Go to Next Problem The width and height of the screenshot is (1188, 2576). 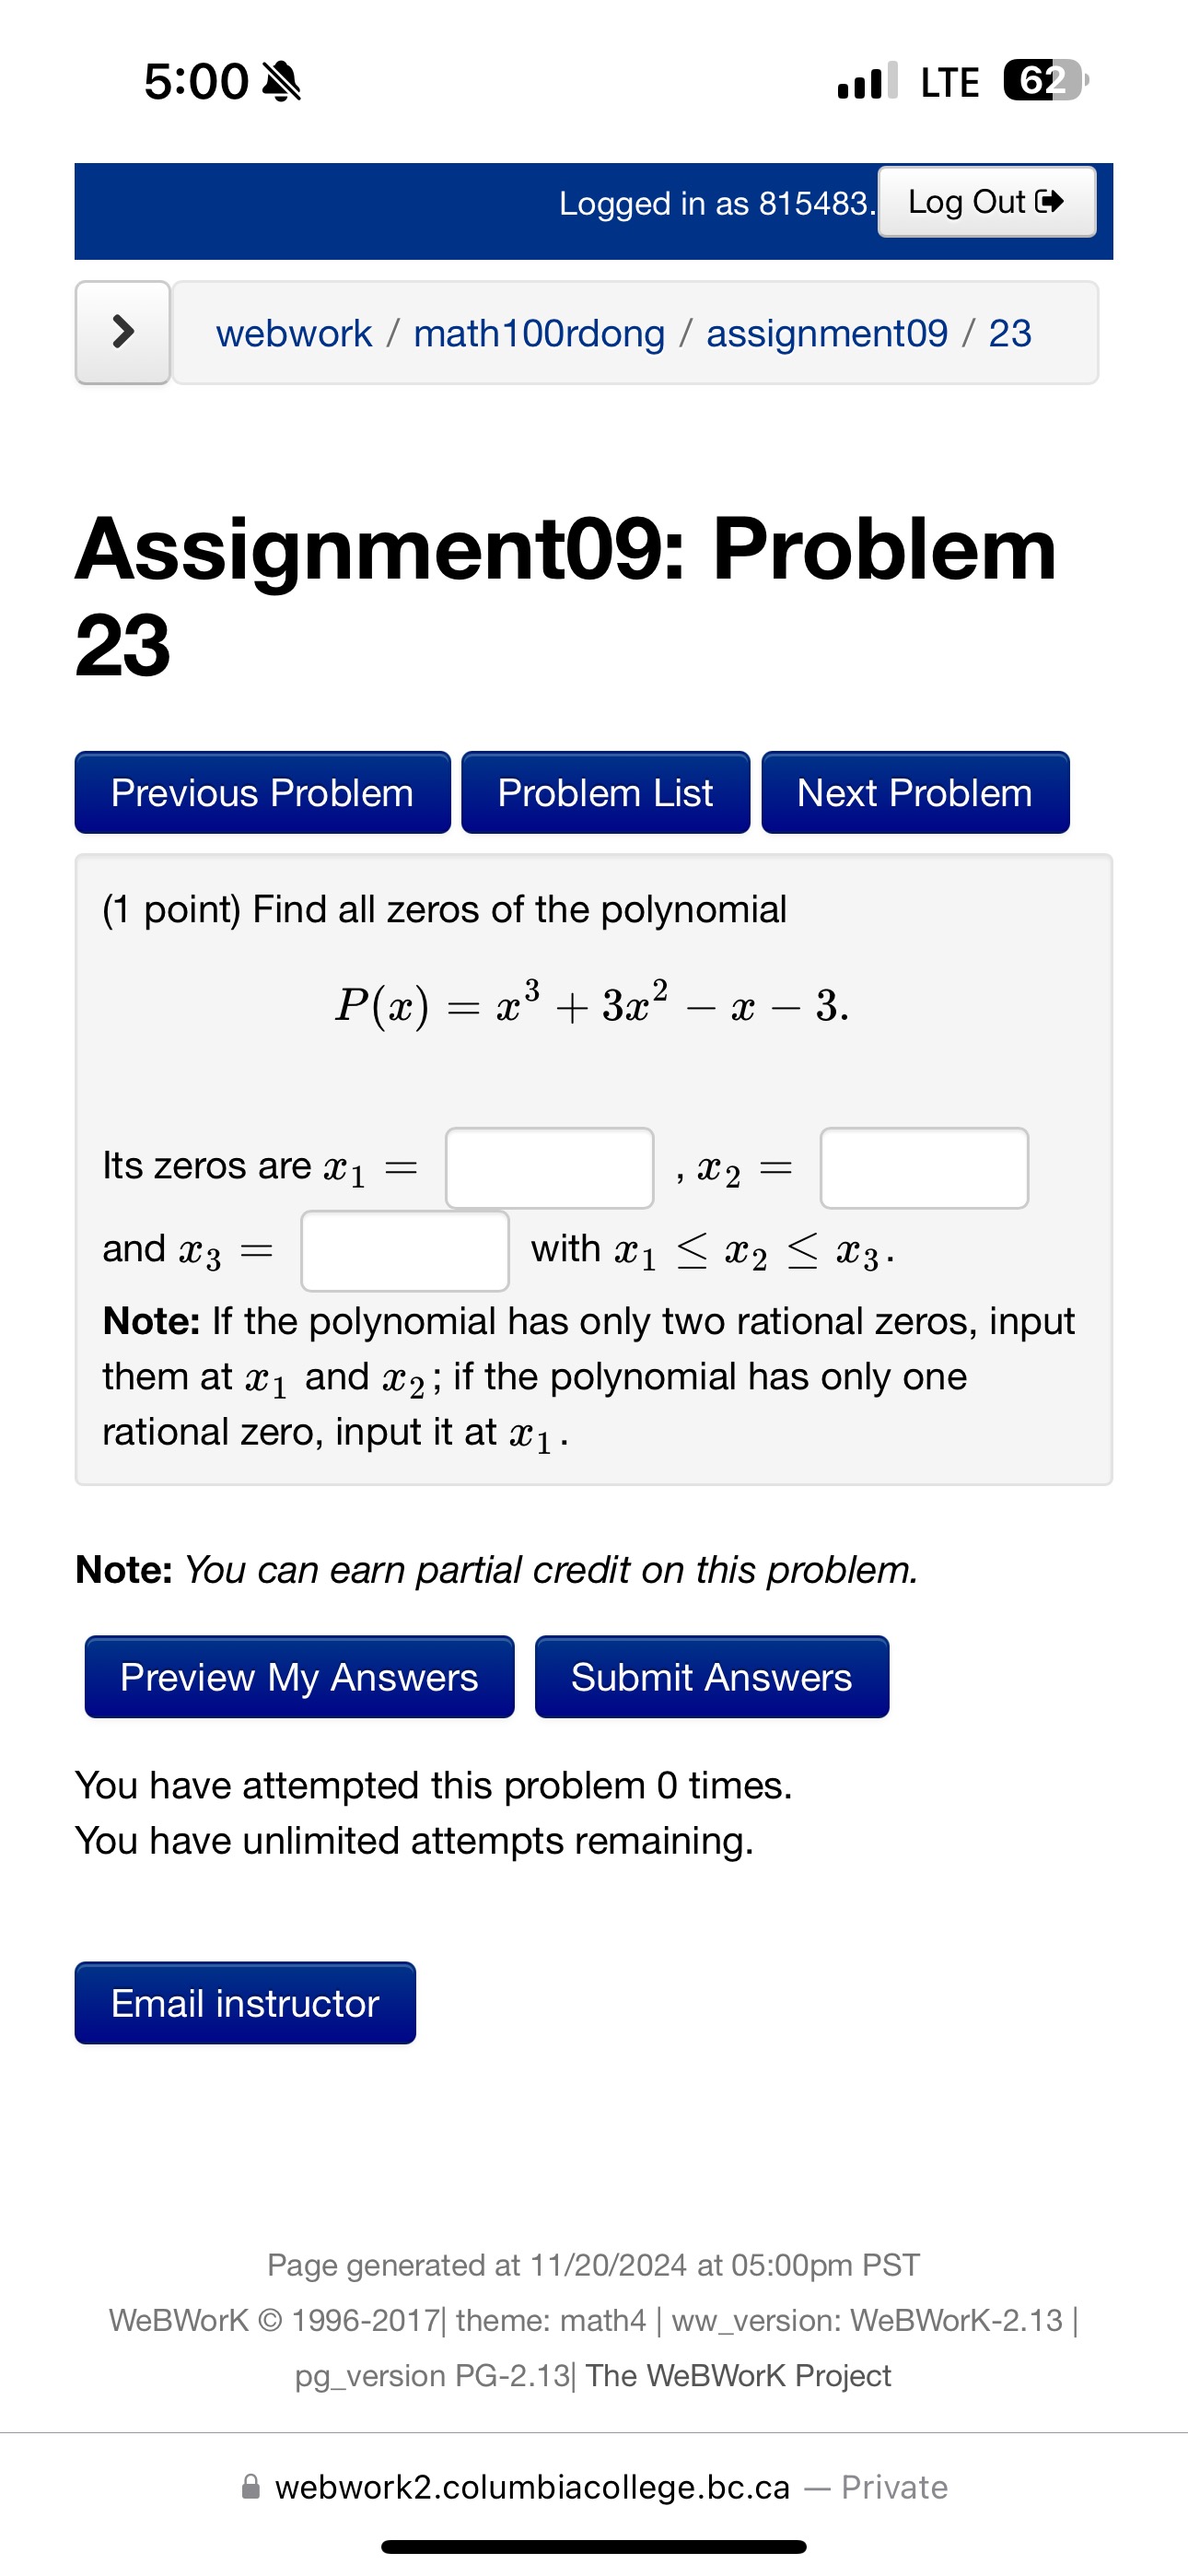pos(915,792)
